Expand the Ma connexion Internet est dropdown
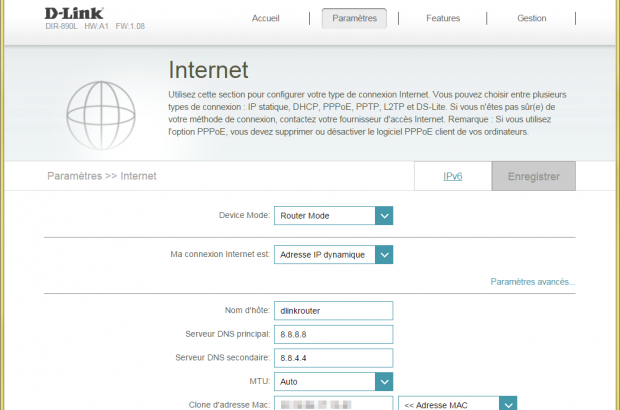 tap(383, 255)
